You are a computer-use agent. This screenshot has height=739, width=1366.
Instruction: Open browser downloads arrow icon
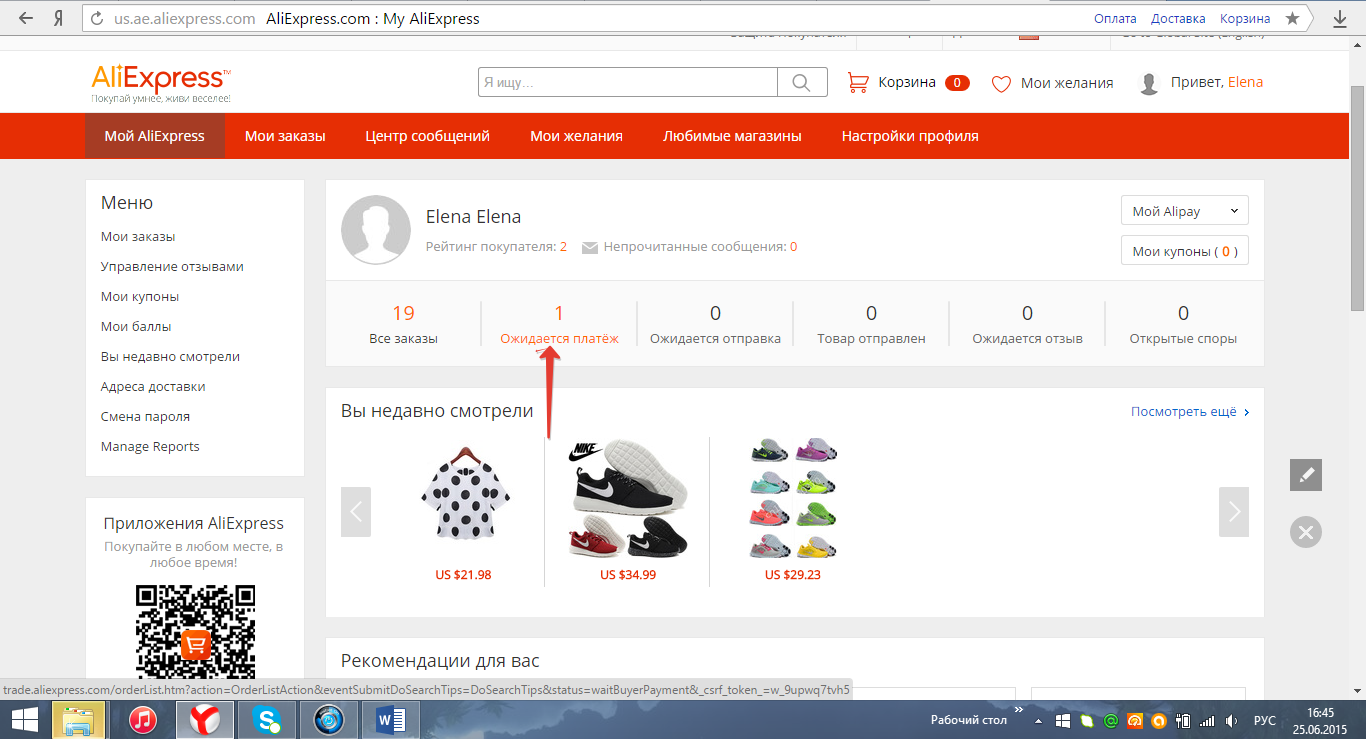coord(1339,19)
